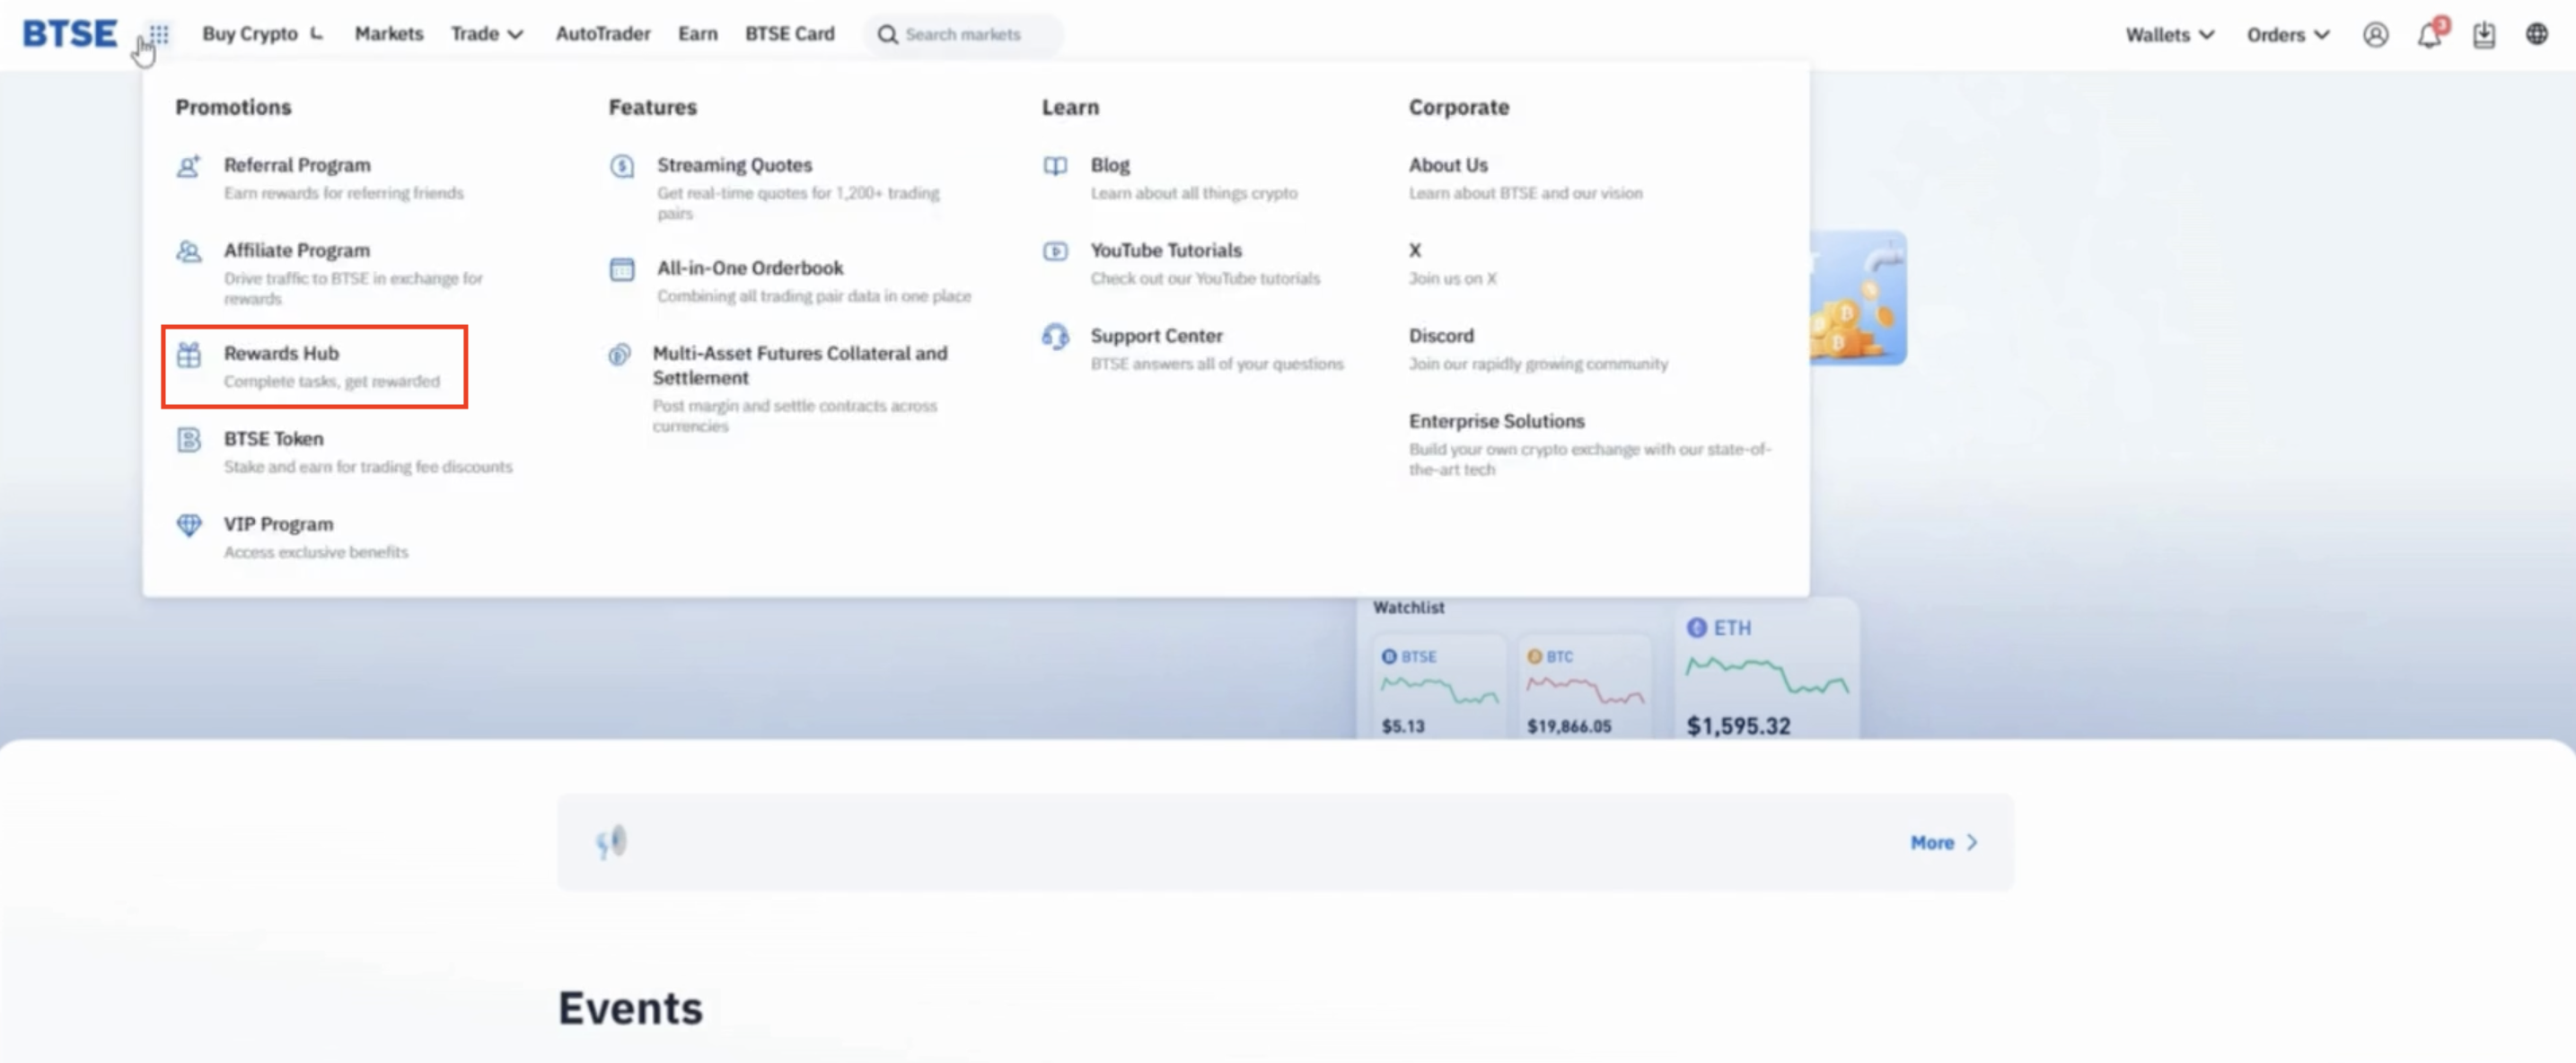Click the More announcements link

tap(1942, 842)
